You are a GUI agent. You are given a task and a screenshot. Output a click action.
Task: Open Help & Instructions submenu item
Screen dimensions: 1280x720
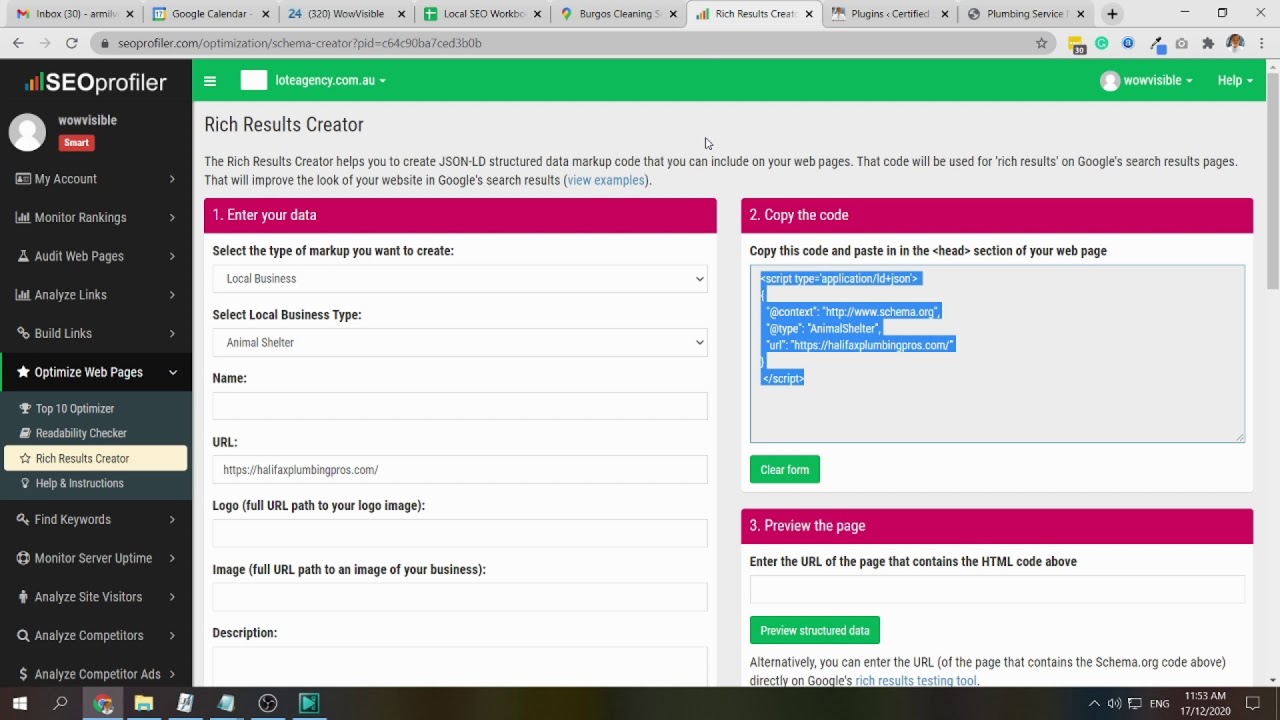point(79,483)
